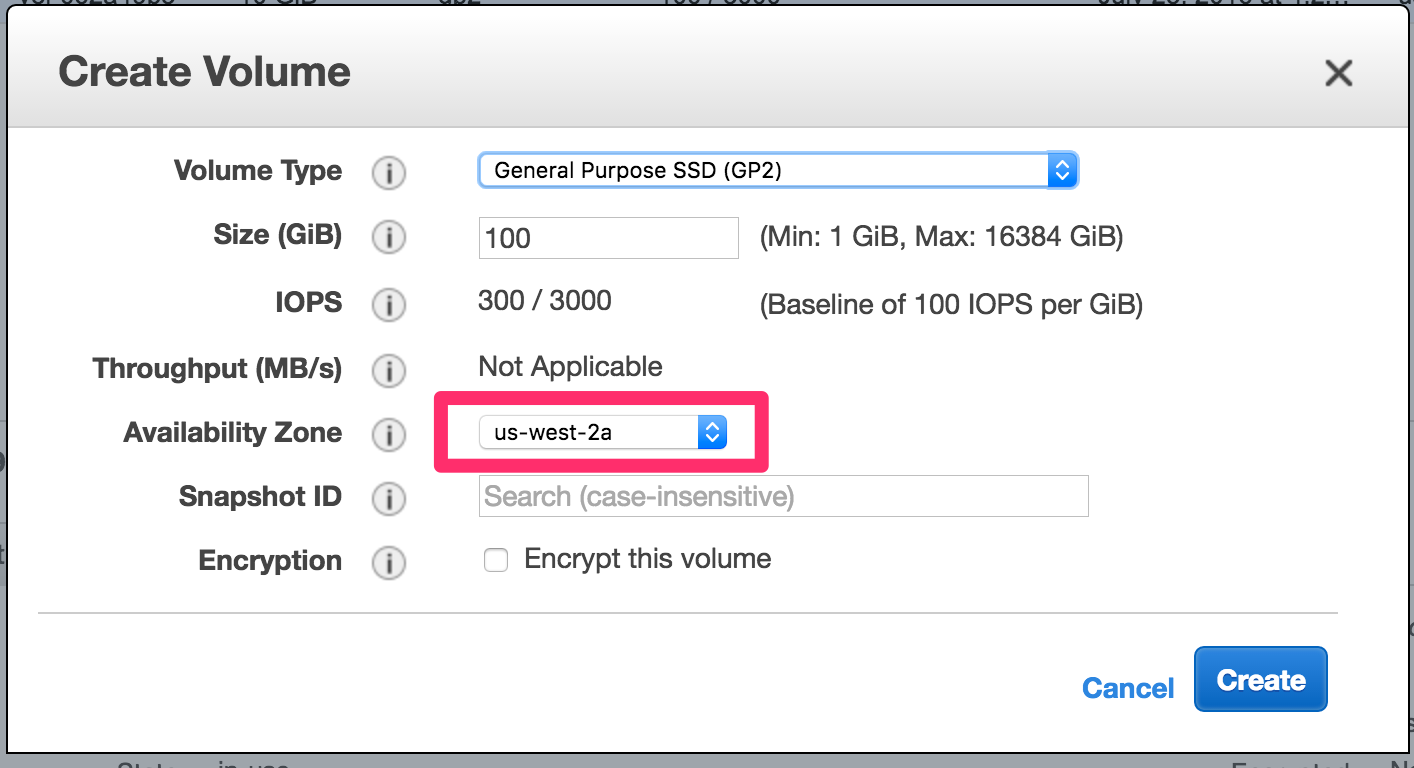Show info for the IOPS field
The height and width of the screenshot is (768, 1414).
(x=389, y=304)
